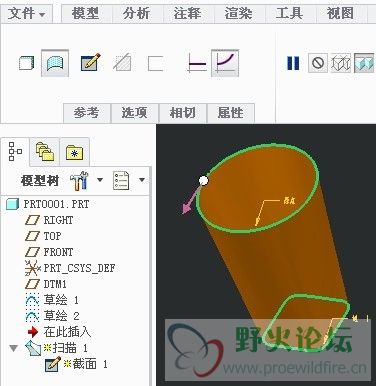Open model tree settings hammer icon
This screenshot has width=376, height=386.
pyautogui.click(x=79, y=181)
